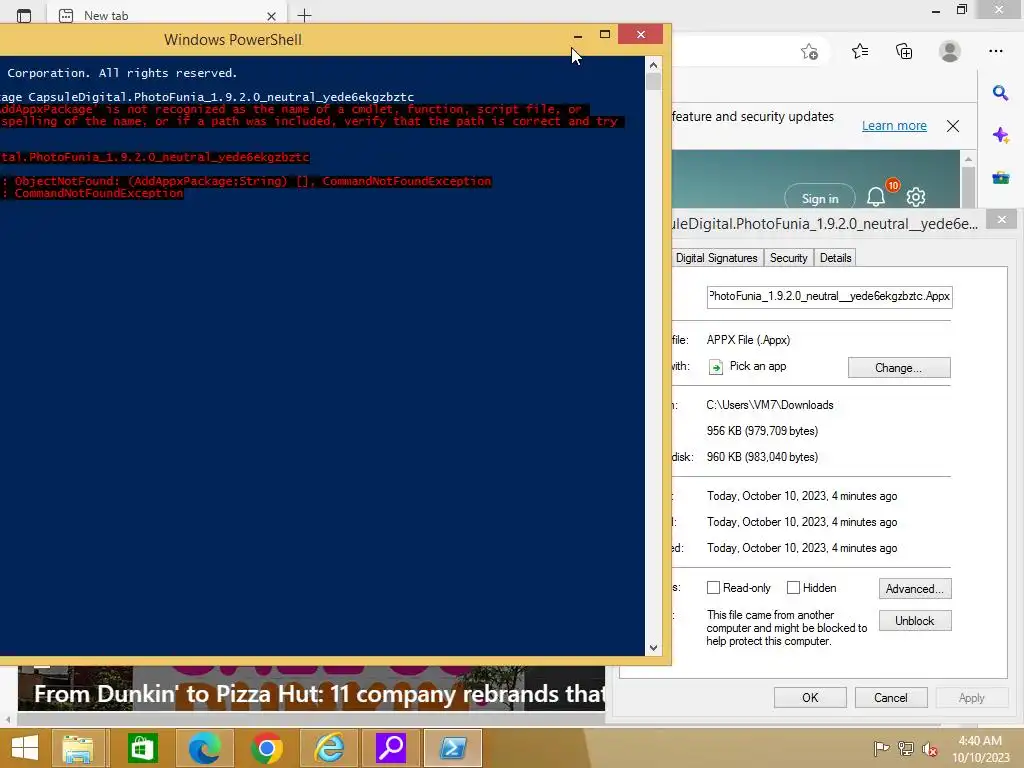Click the C:\Users\VM7\Downloads location text
The width and height of the screenshot is (1024, 768).
coord(770,405)
